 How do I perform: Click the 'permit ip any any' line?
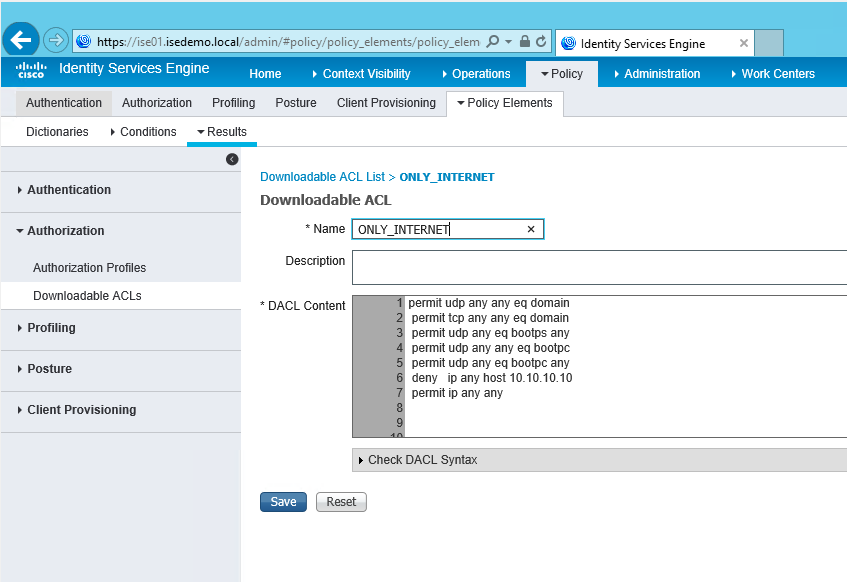click(457, 393)
